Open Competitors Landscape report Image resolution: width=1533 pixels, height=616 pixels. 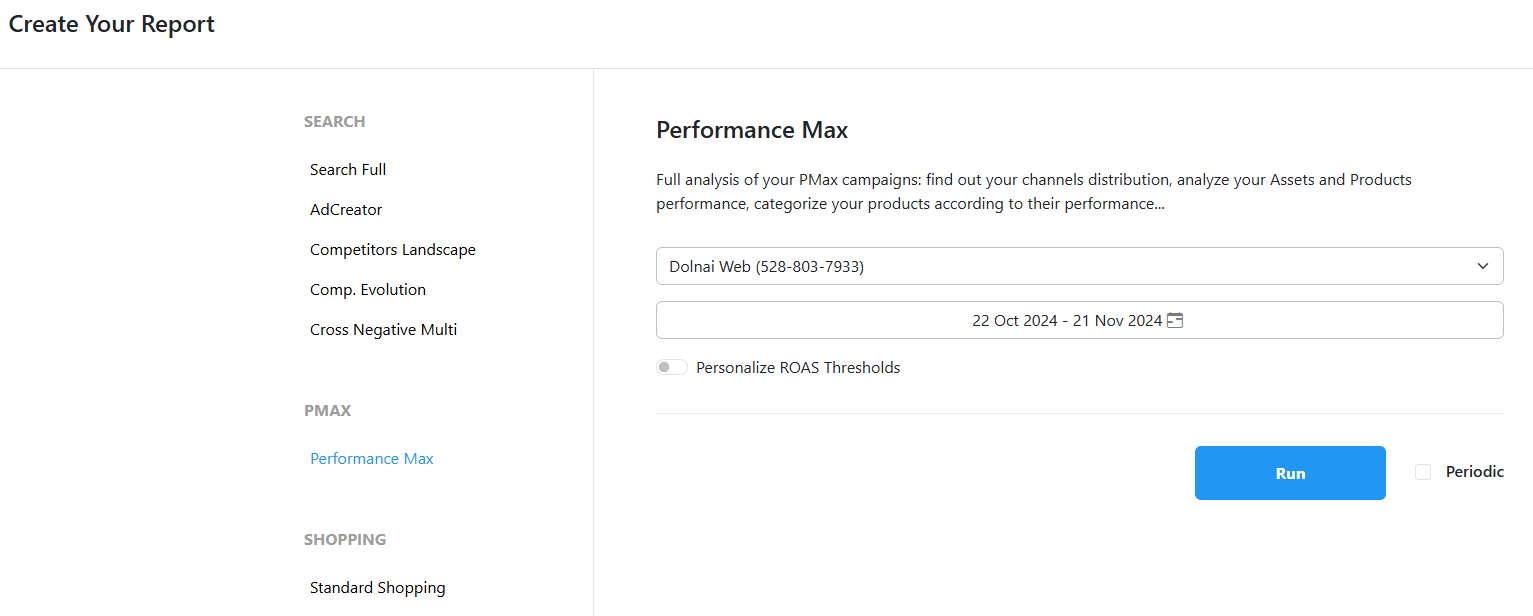tap(393, 250)
